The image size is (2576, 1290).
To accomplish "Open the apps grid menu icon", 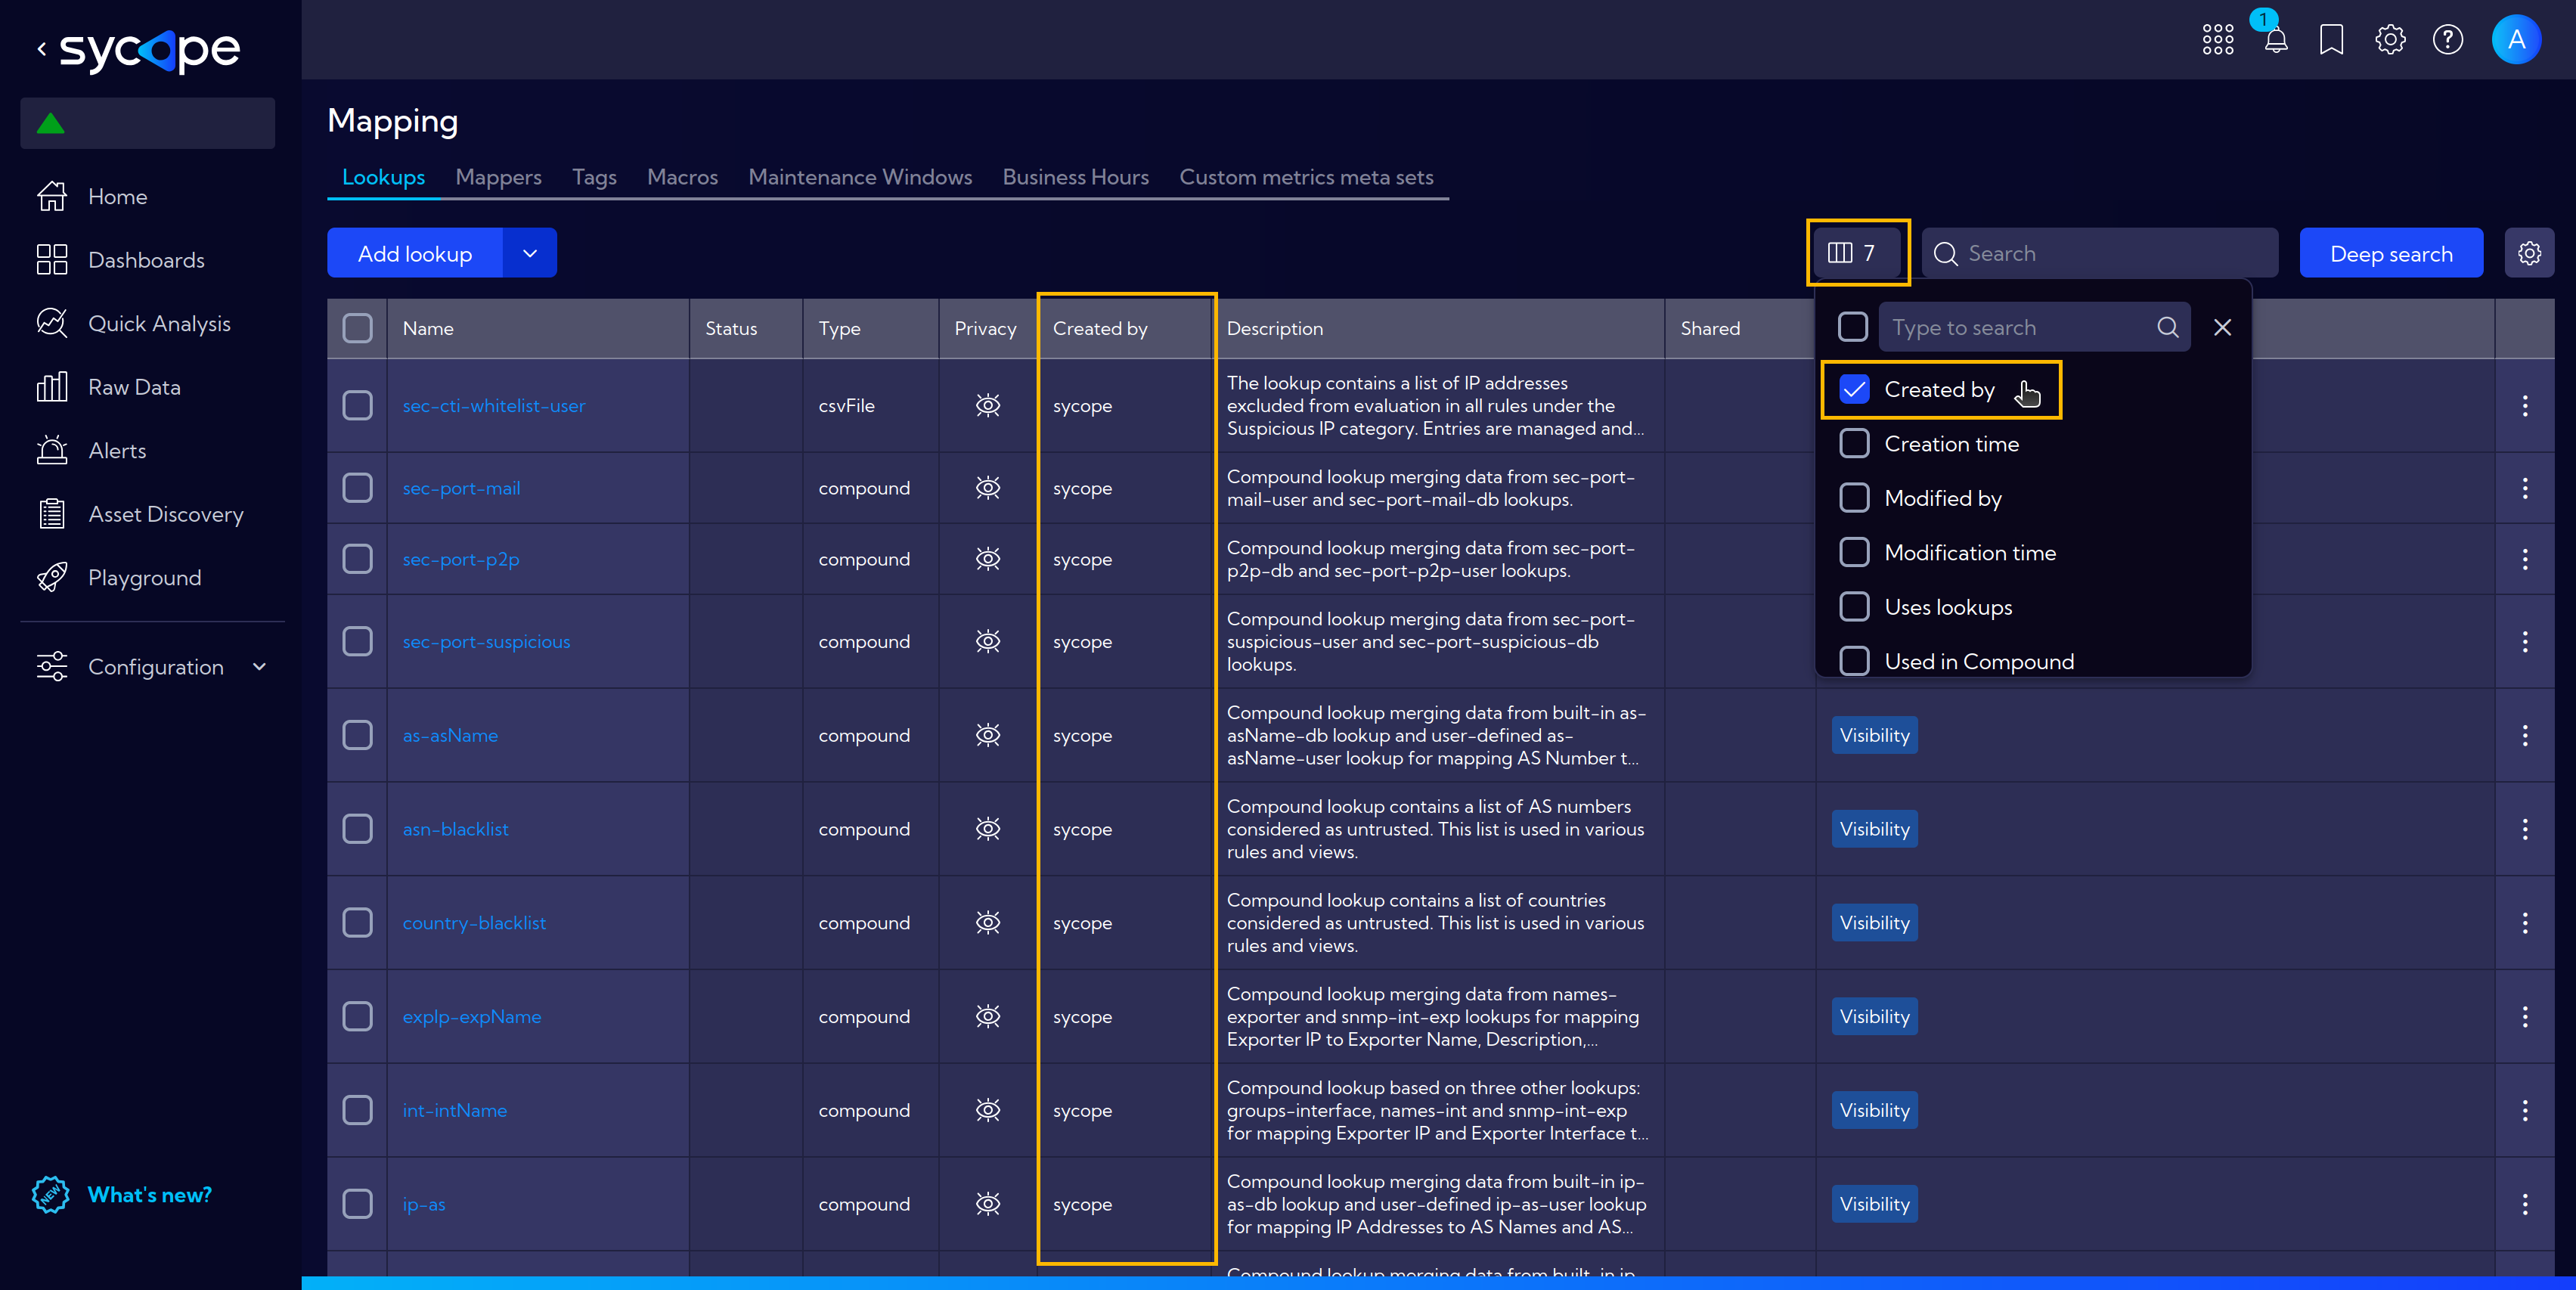I will (x=2217, y=40).
